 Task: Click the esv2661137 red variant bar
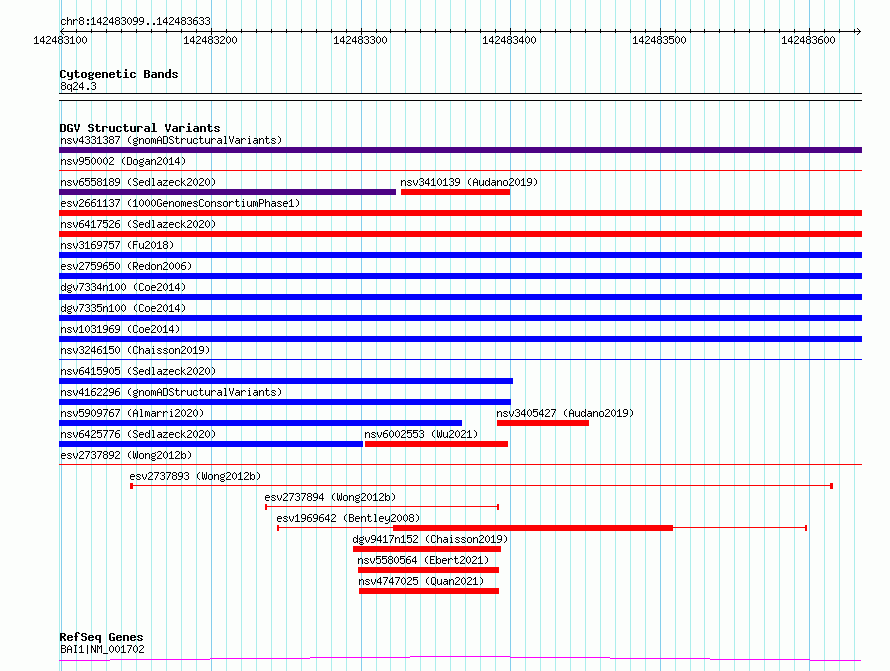point(460,213)
